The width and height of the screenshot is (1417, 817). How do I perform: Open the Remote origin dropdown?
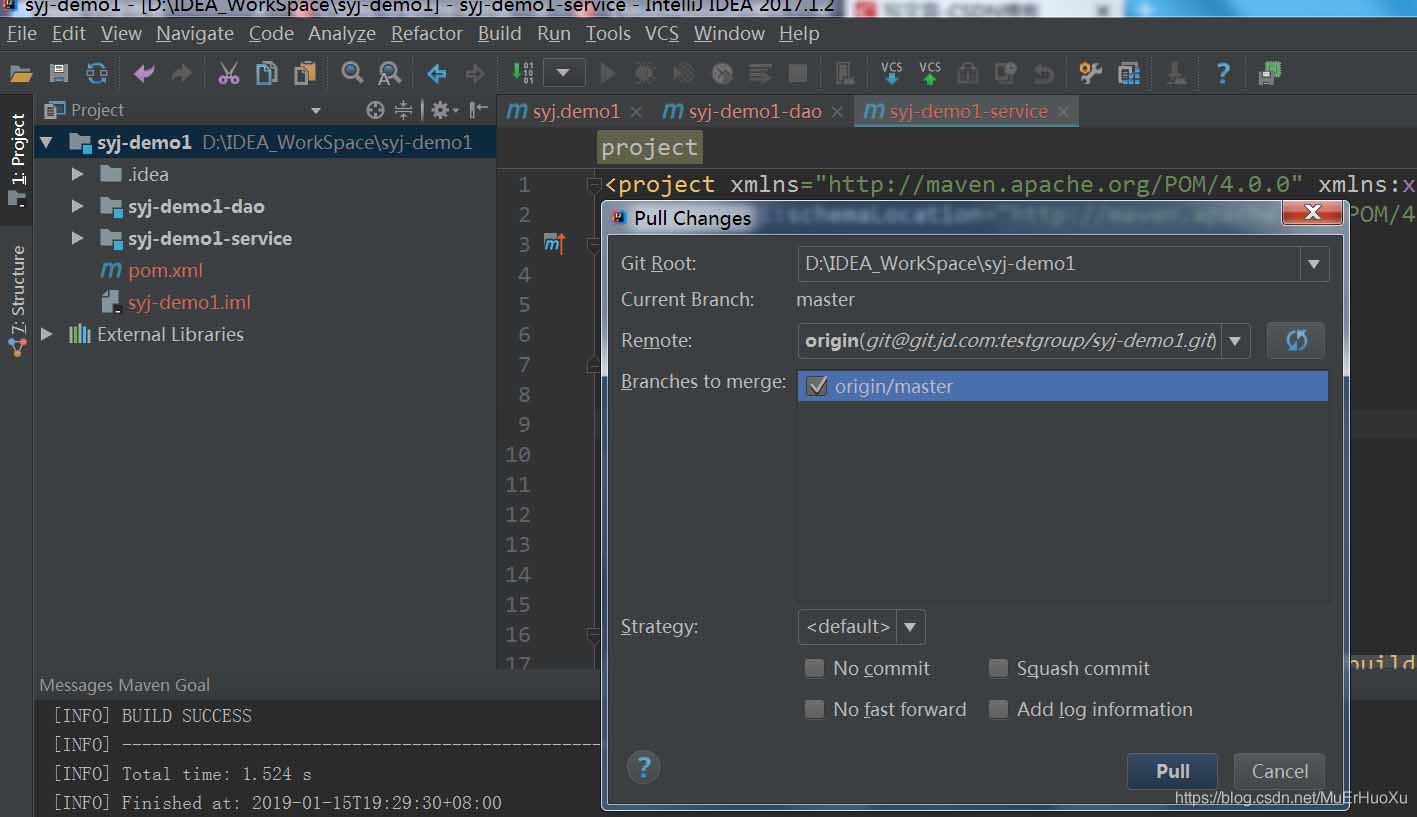click(1236, 341)
